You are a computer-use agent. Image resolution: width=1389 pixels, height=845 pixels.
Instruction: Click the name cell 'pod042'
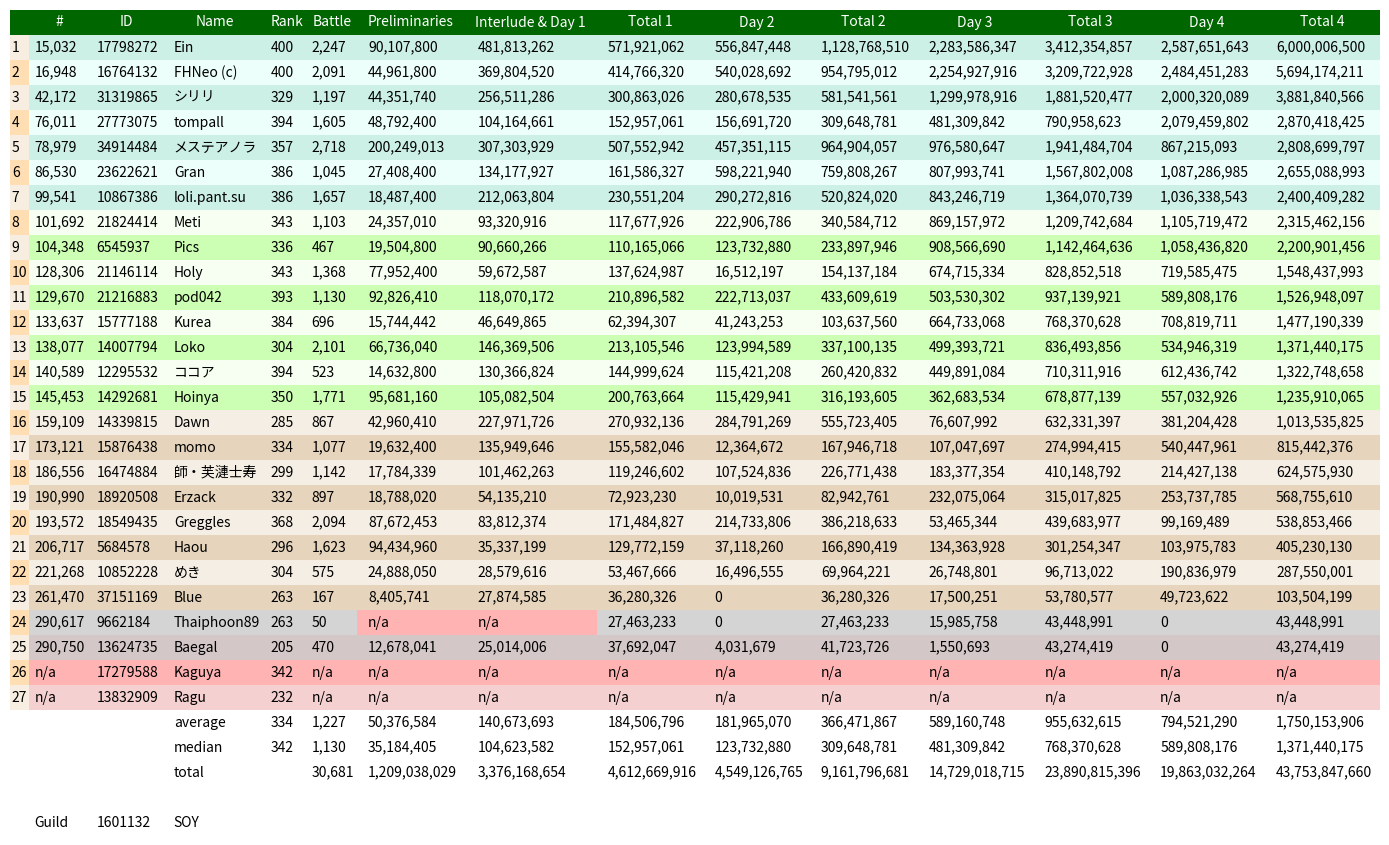(196, 297)
